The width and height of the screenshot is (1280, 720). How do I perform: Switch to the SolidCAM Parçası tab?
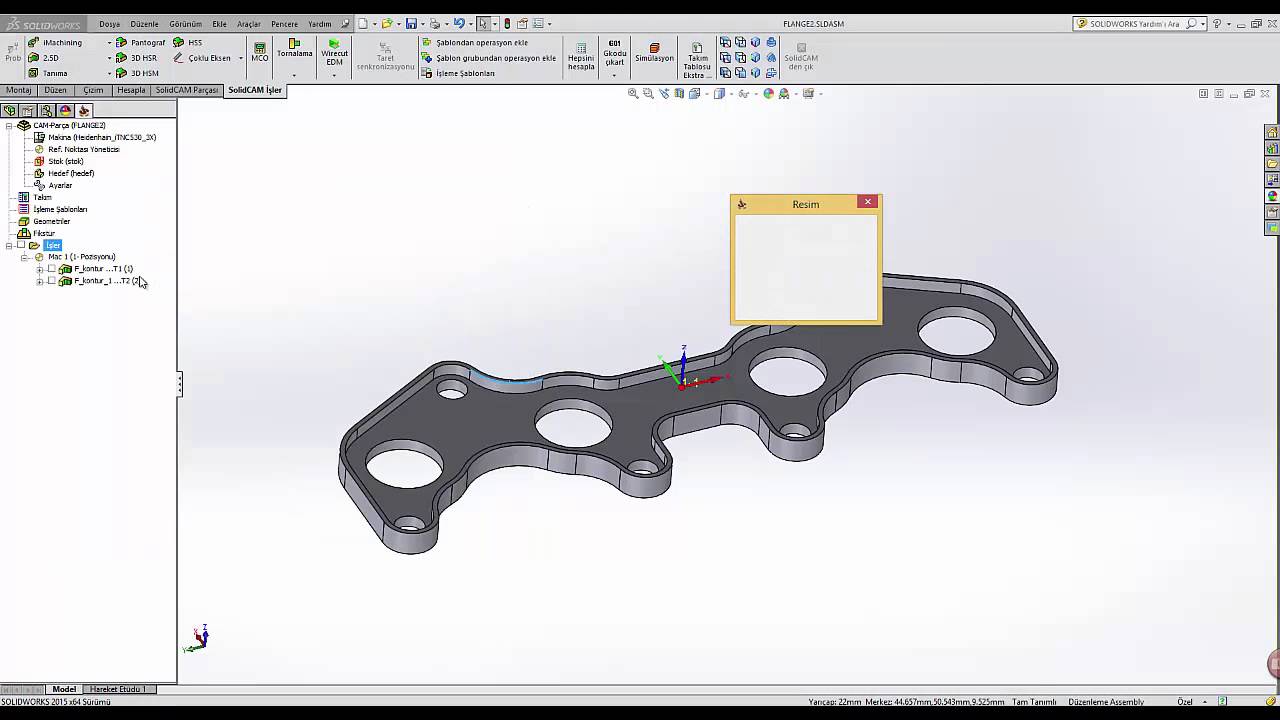click(x=186, y=90)
